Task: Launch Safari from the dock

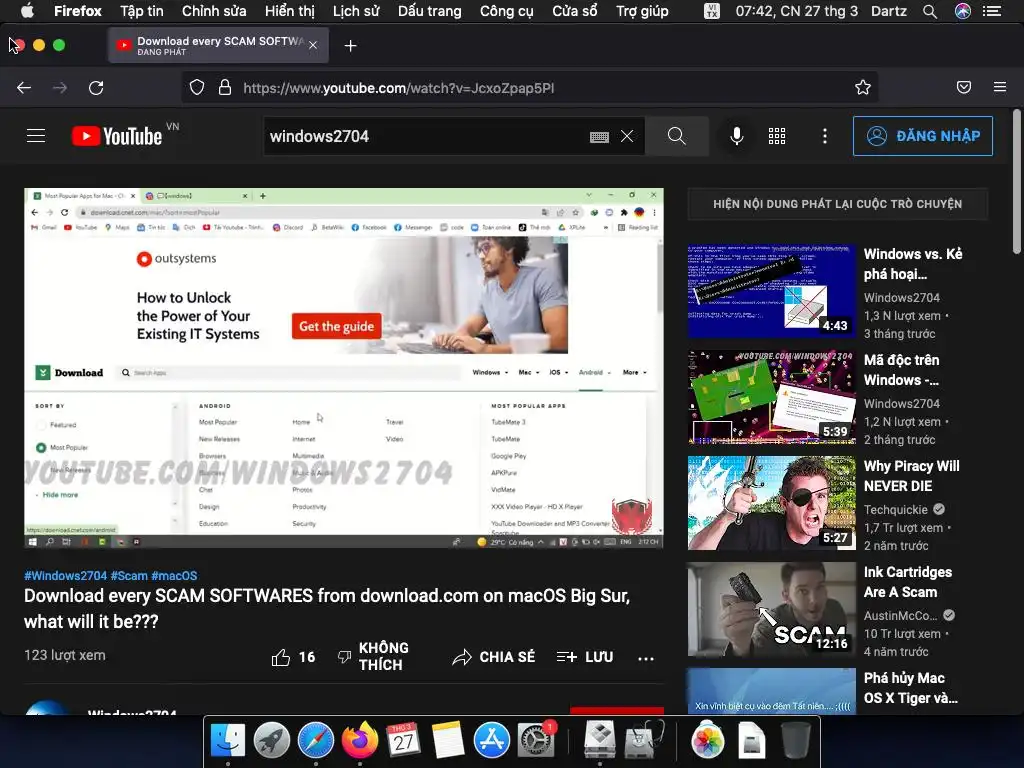Action: pos(315,740)
